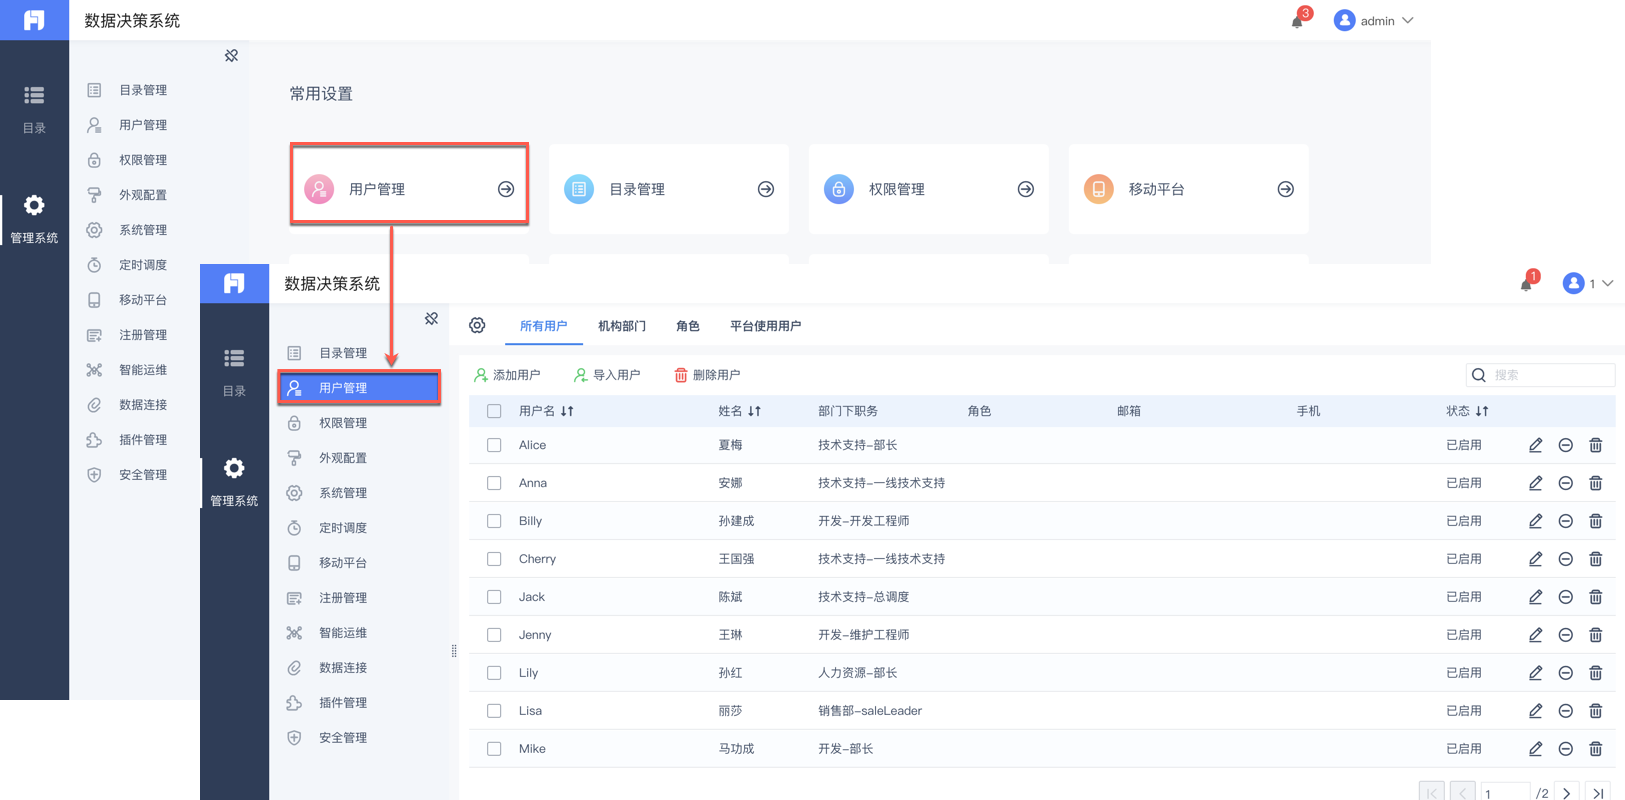
Task: Click the page number input box
Action: click(x=1506, y=792)
